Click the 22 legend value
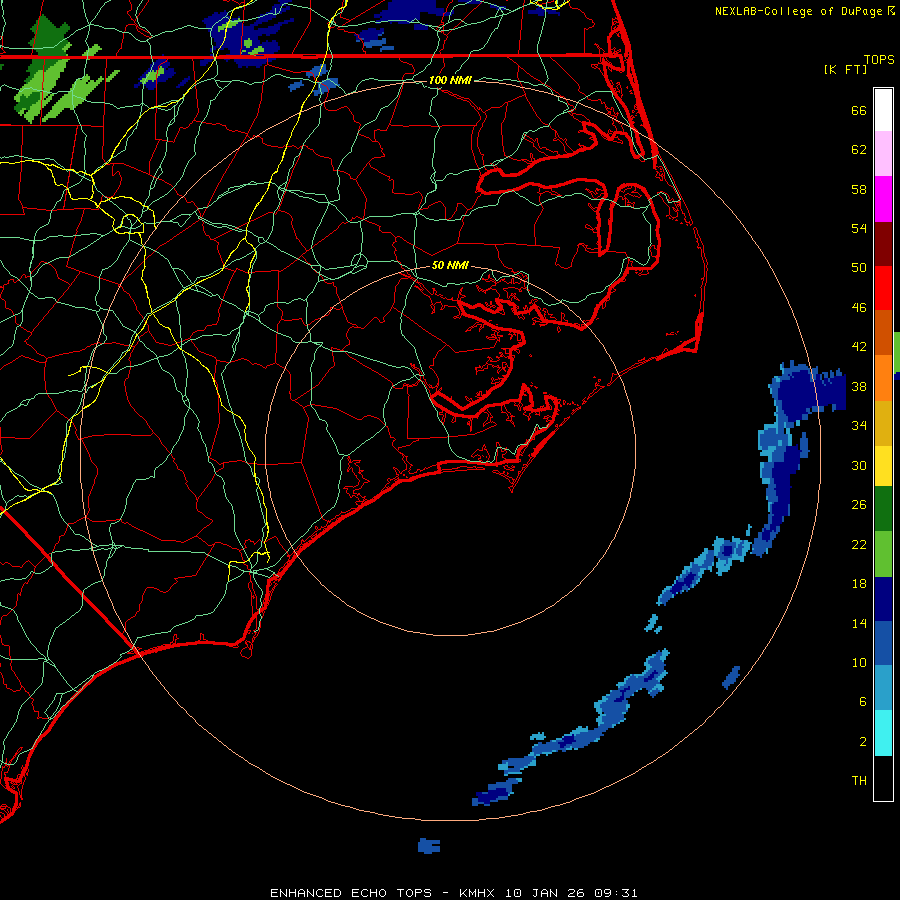Viewport: 900px width, 900px height. click(x=859, y=544)
